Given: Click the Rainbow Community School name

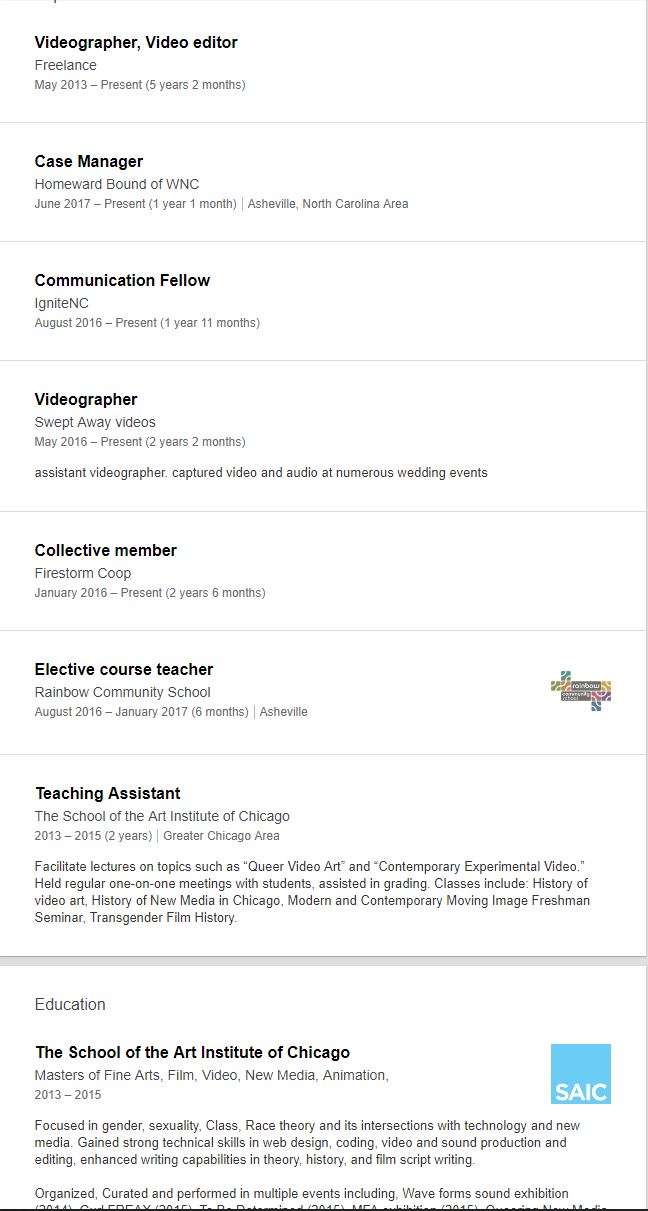Looking at the screenshot, I should click(123, 692).
